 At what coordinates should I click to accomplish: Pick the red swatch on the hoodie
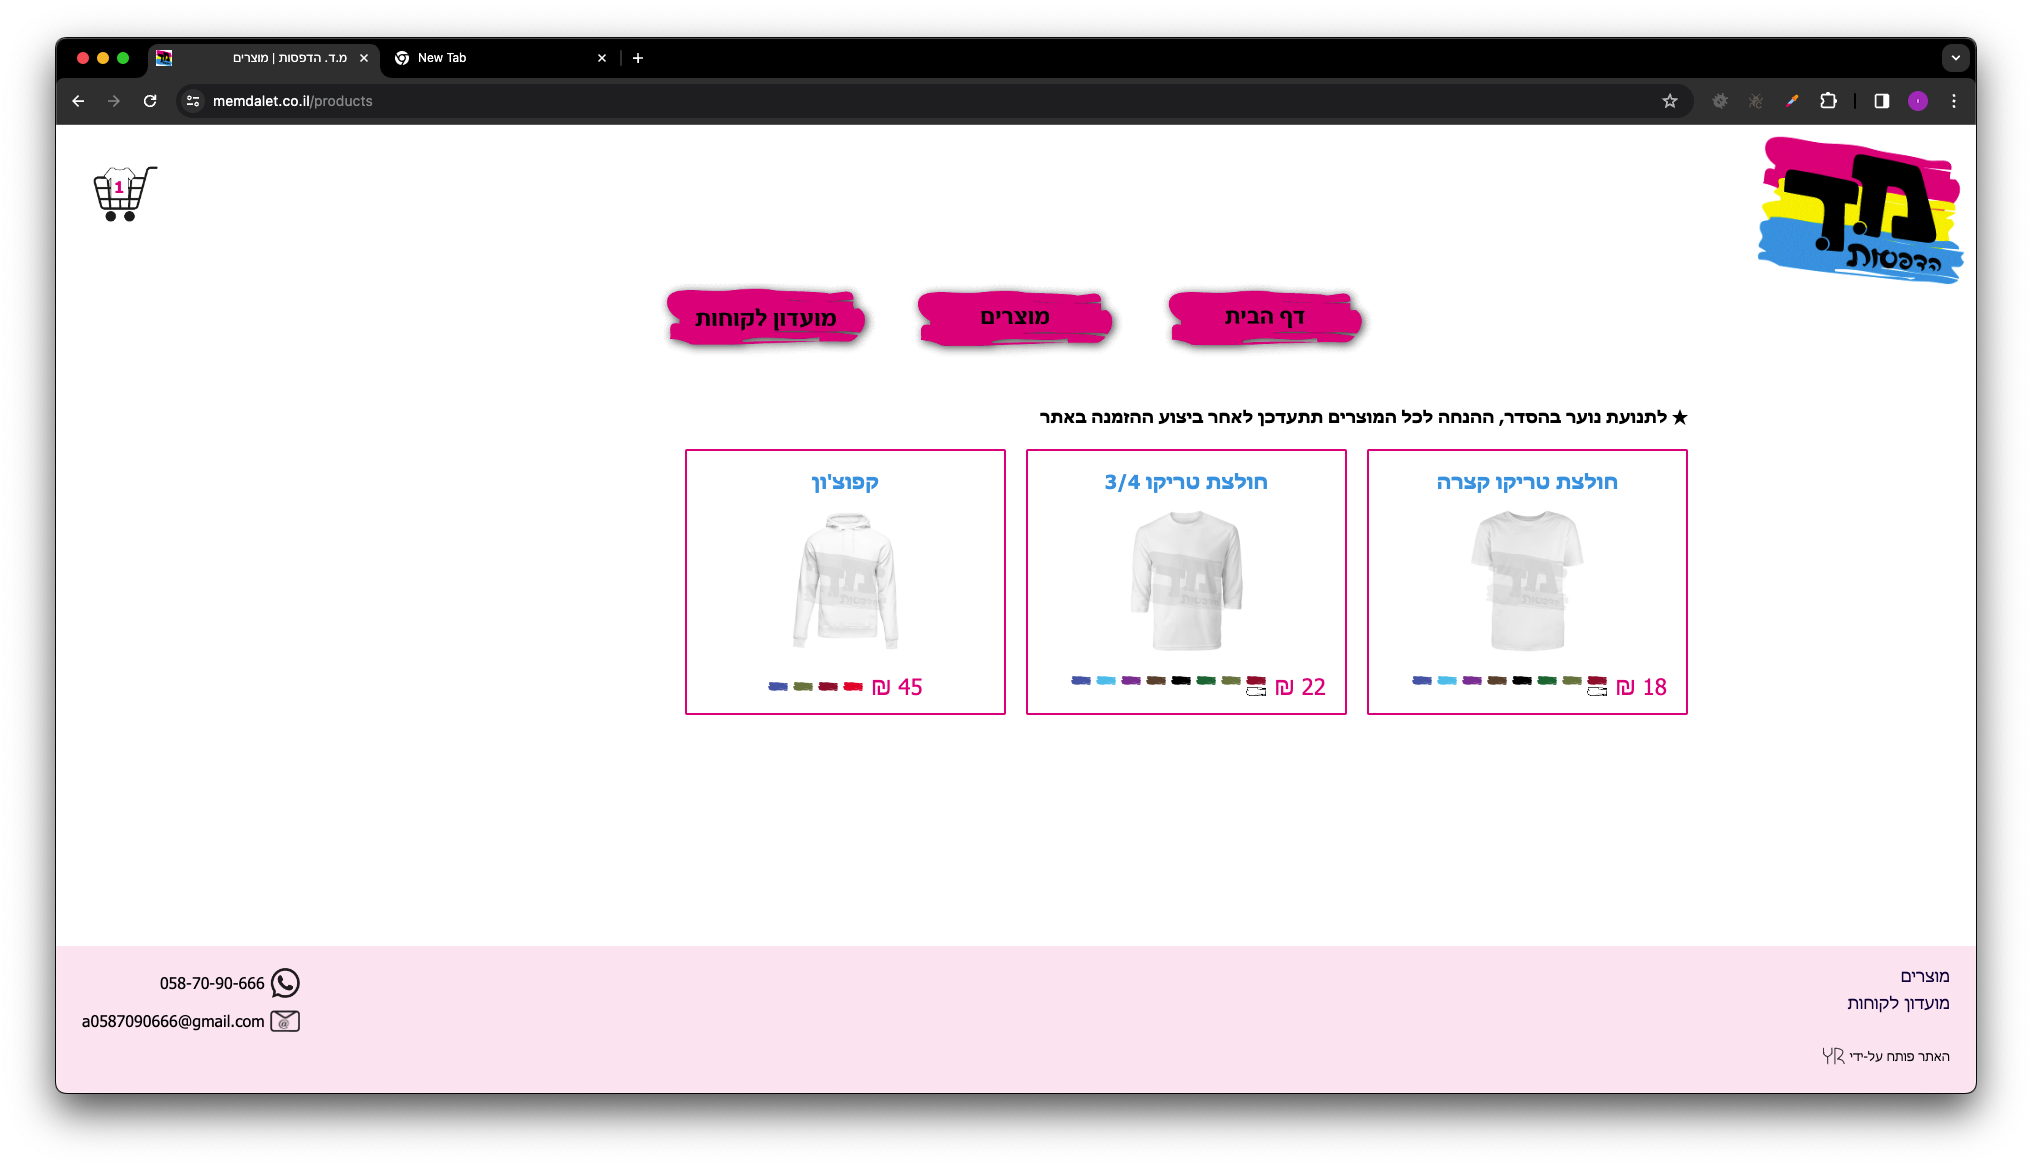(x=853, y=686)
